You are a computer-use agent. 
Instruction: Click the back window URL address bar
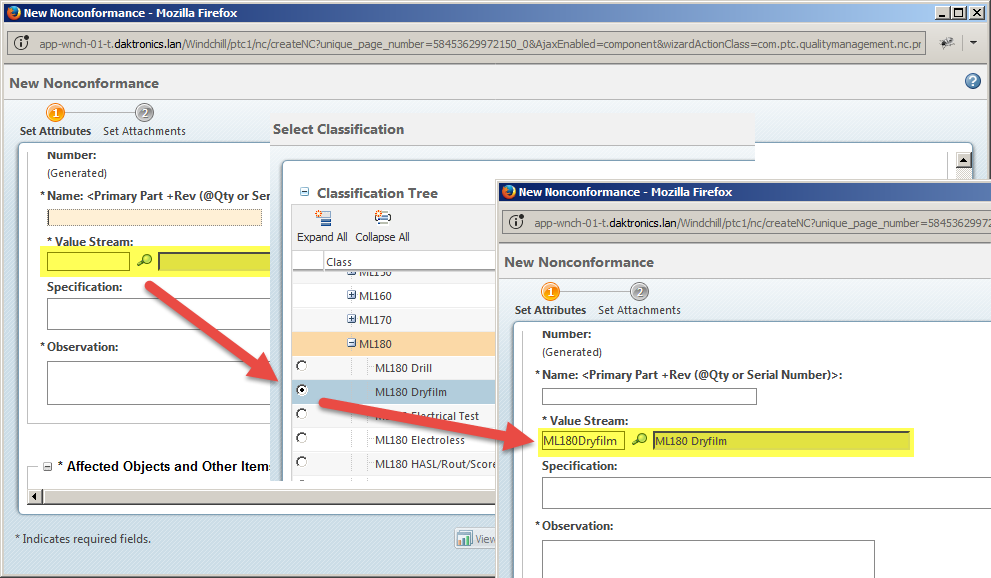(466, 44)
